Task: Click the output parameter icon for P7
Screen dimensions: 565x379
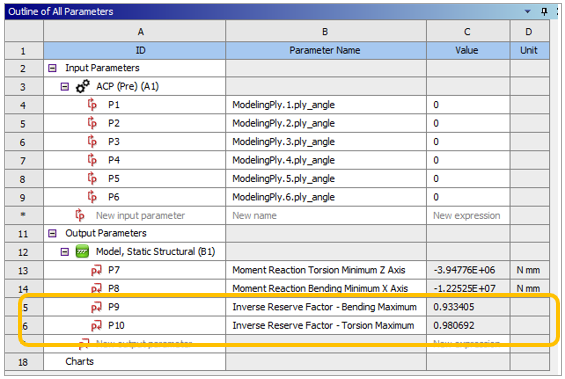Action: pos(96,270)
